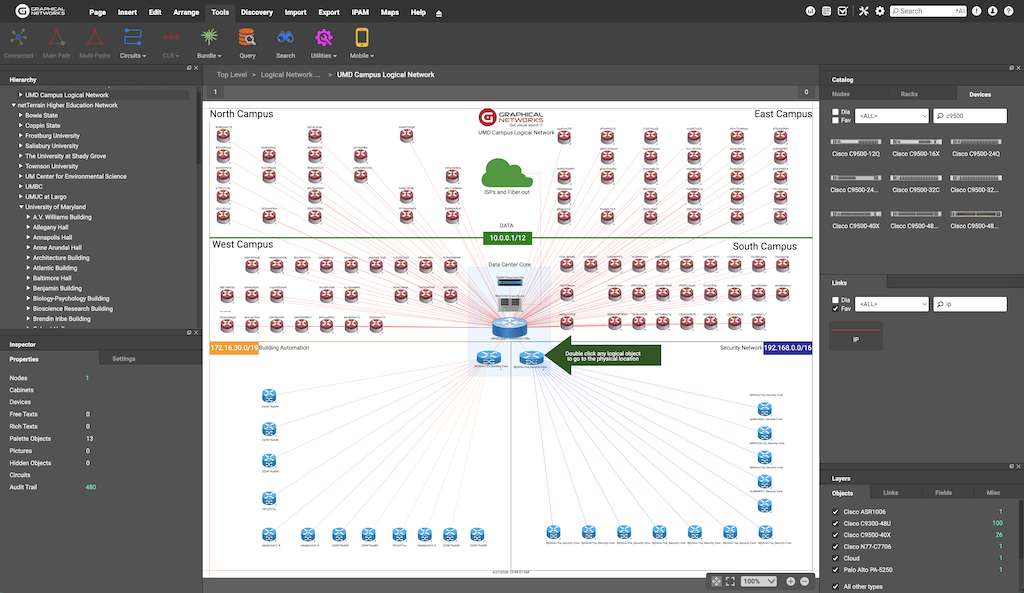Open the Page menu
1024x593 pixels.
[x=97, y=12]
